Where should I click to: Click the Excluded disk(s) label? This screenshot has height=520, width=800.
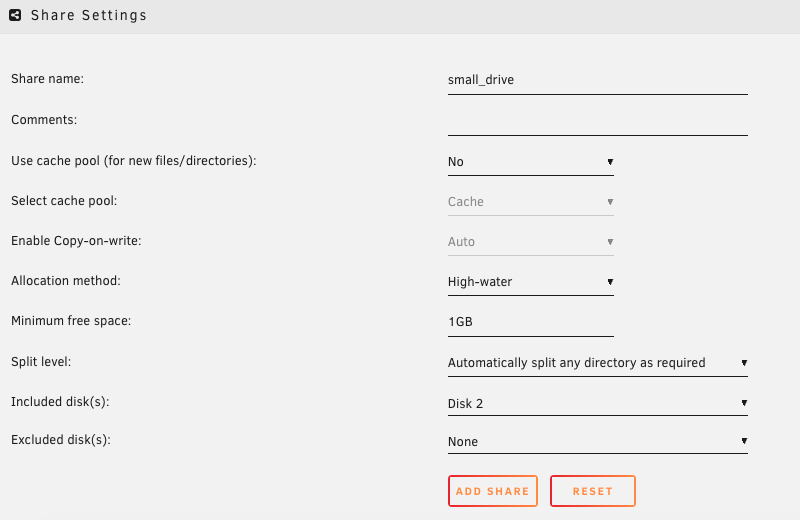click(61, 440)
